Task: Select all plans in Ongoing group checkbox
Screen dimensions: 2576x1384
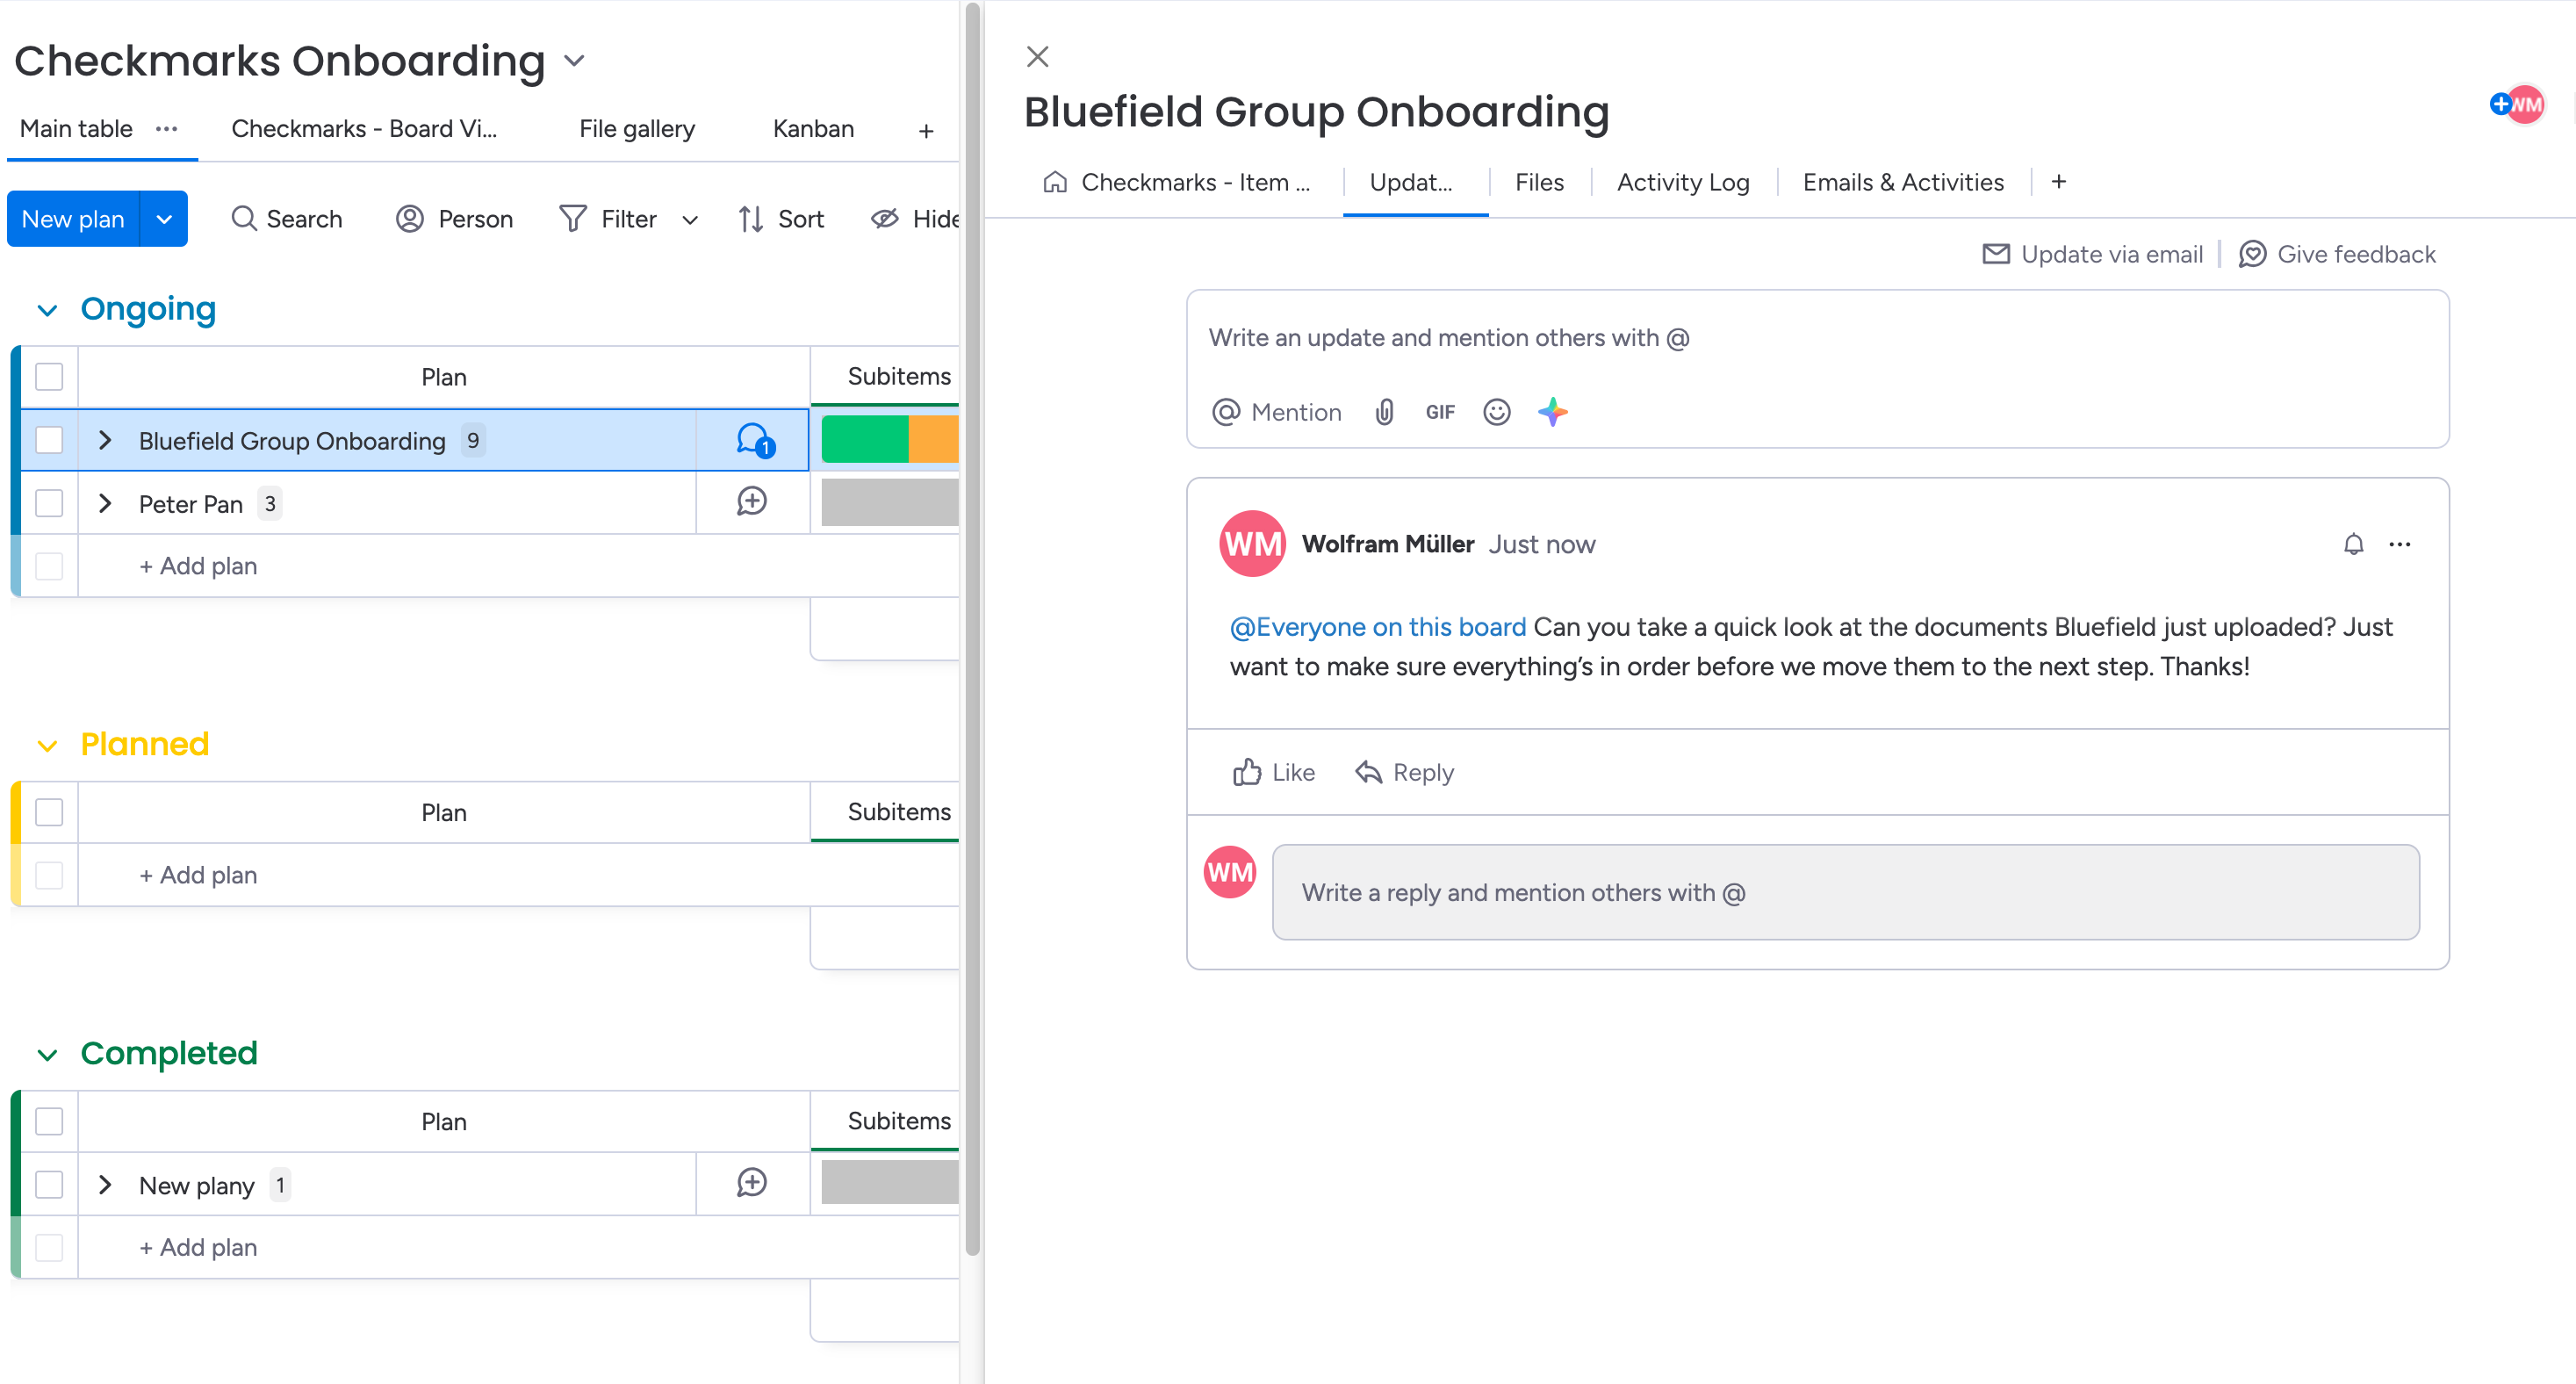Action: pyautogui.click(x=49, y=377)
